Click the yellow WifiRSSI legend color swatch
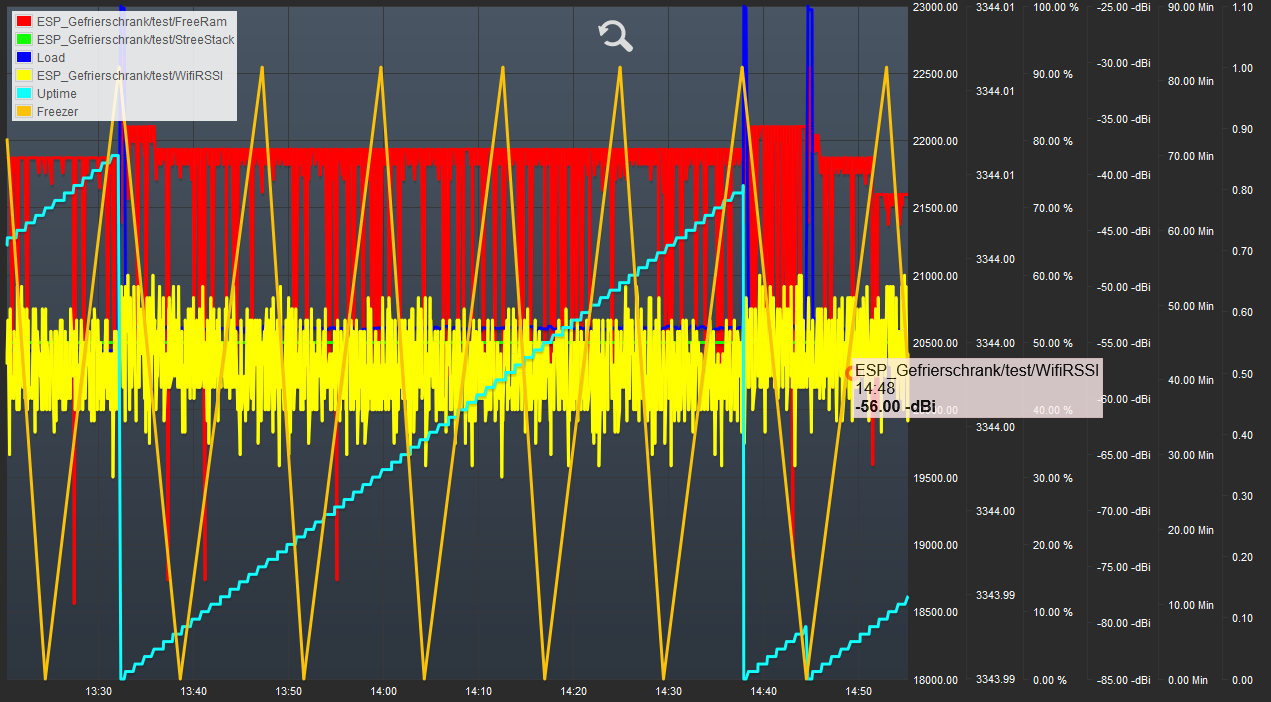 (24, 75)
